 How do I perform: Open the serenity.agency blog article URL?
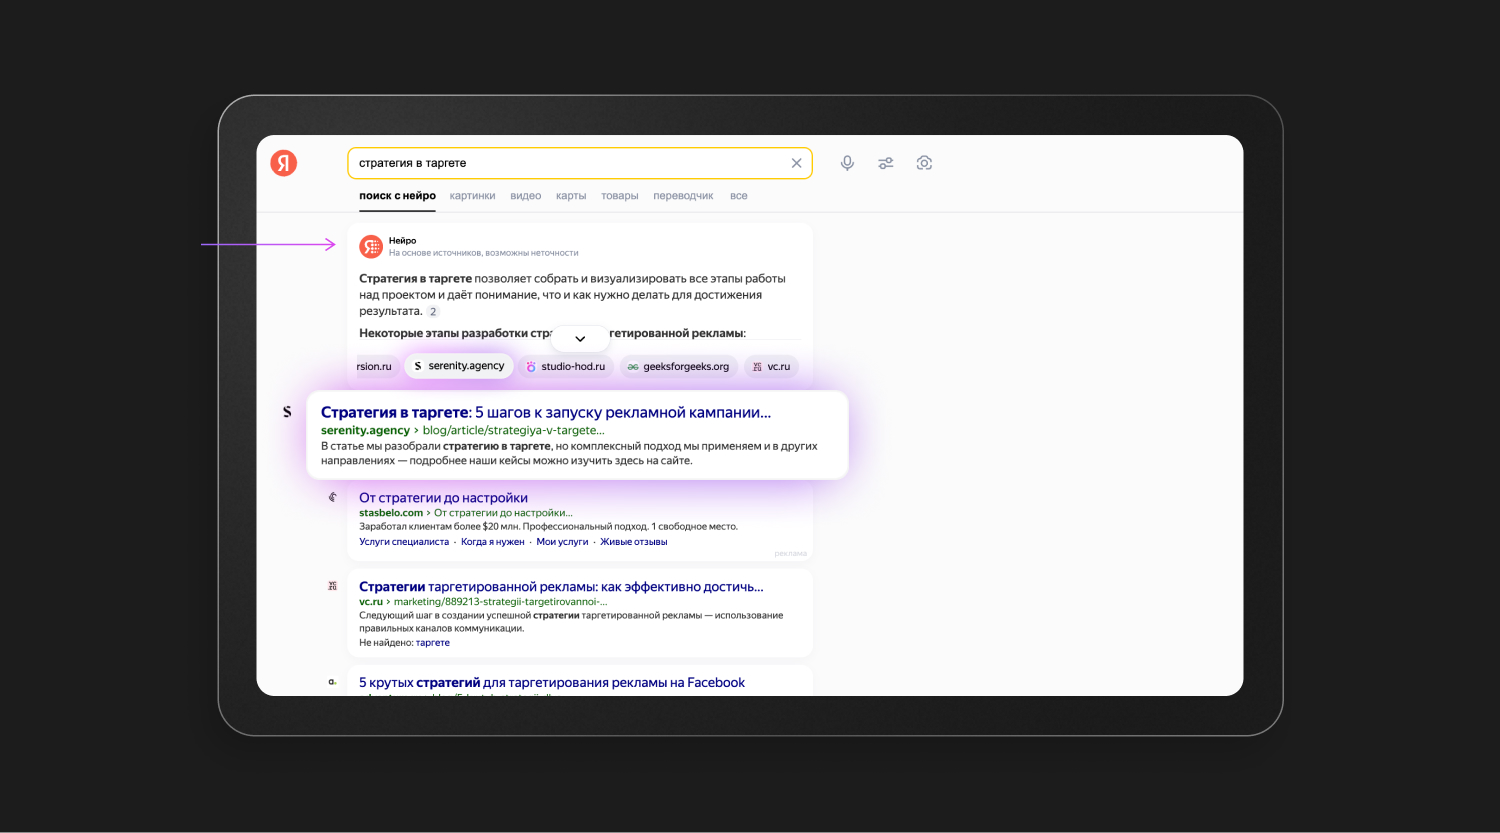(x=463, y=430)
